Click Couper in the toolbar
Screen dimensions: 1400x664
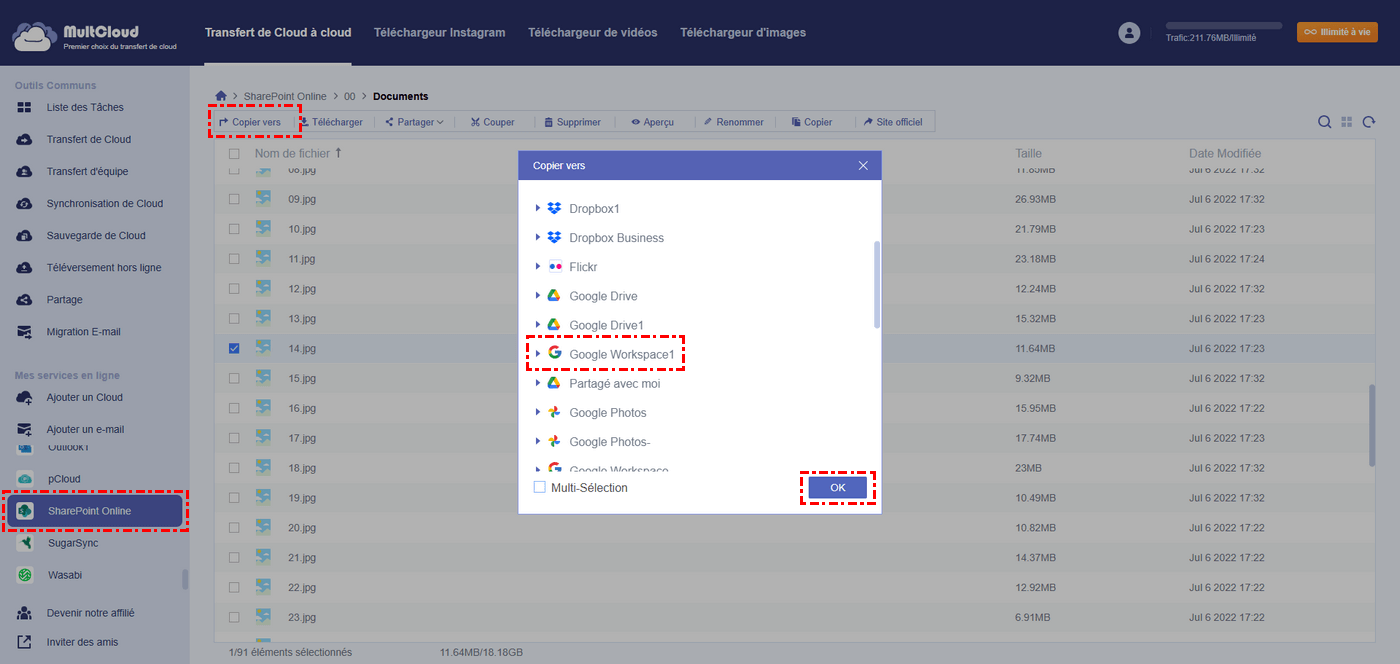point(492,122)
